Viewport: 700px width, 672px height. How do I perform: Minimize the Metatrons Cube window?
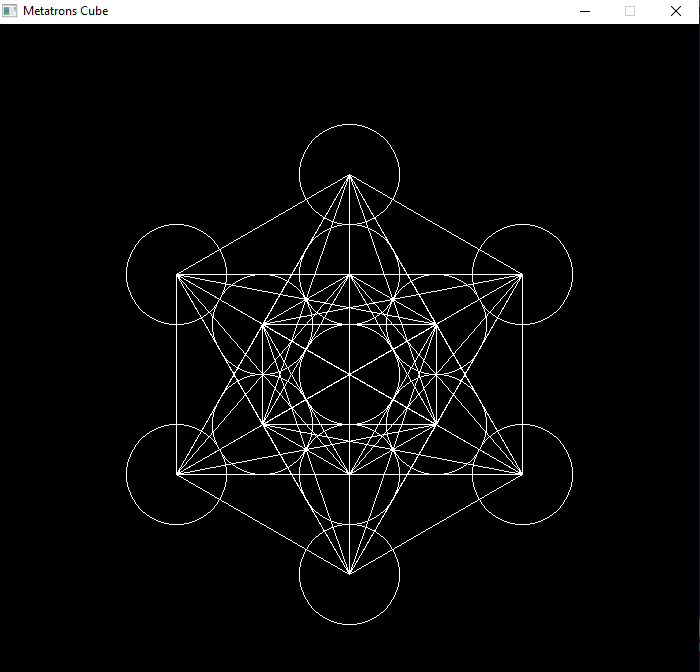pos(585,11)
